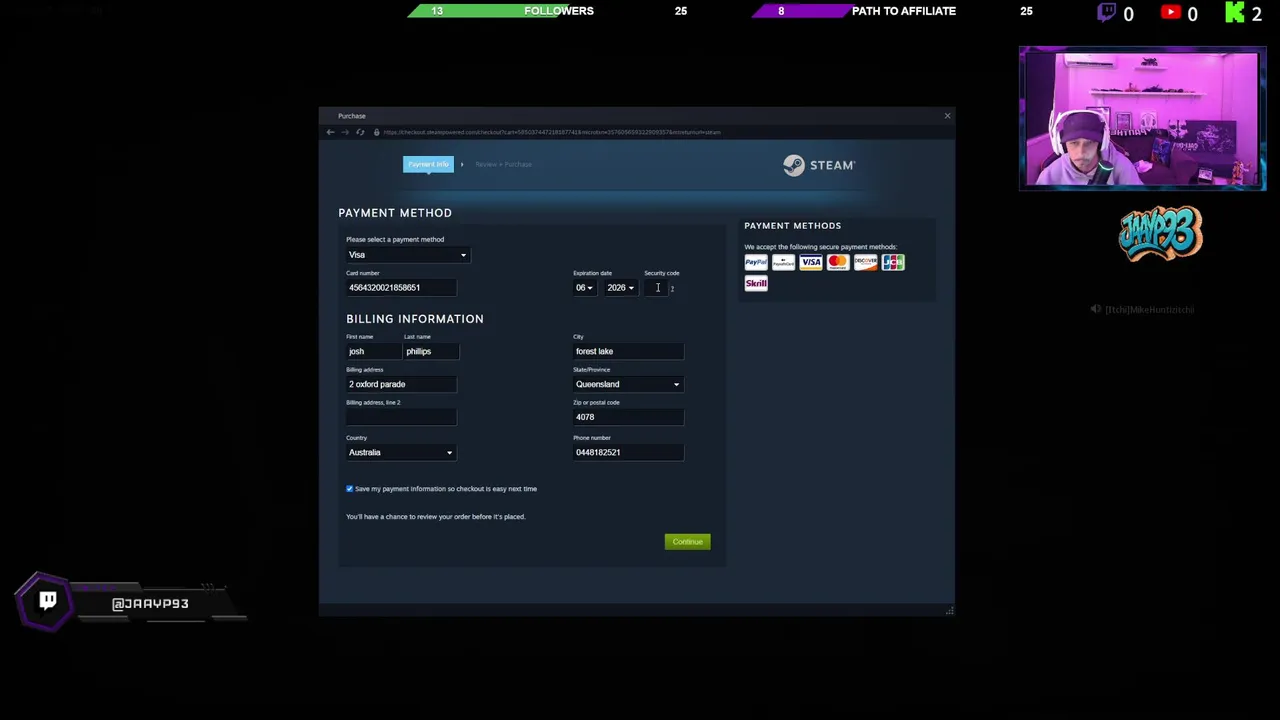
Task: Click the Card number field
Action: [401, 288]
